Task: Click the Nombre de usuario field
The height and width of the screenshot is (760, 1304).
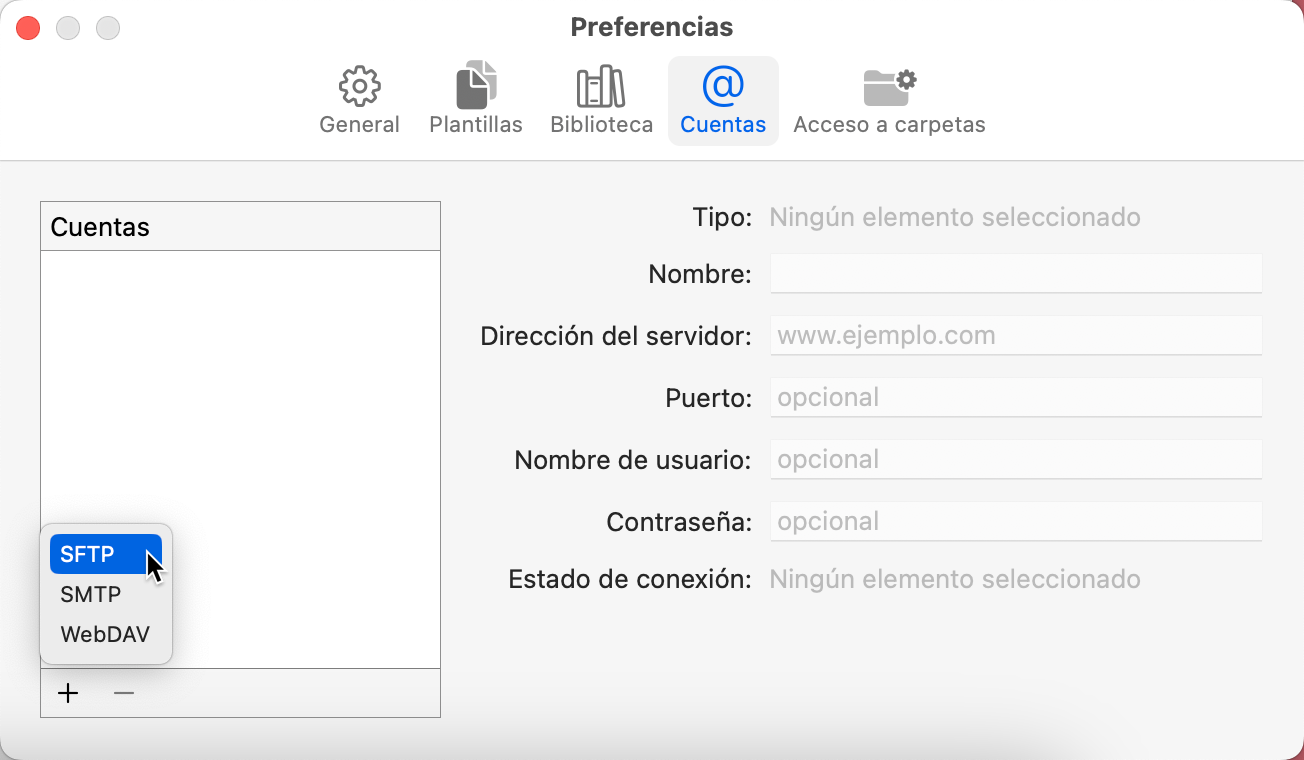Action: point(1016,459)
